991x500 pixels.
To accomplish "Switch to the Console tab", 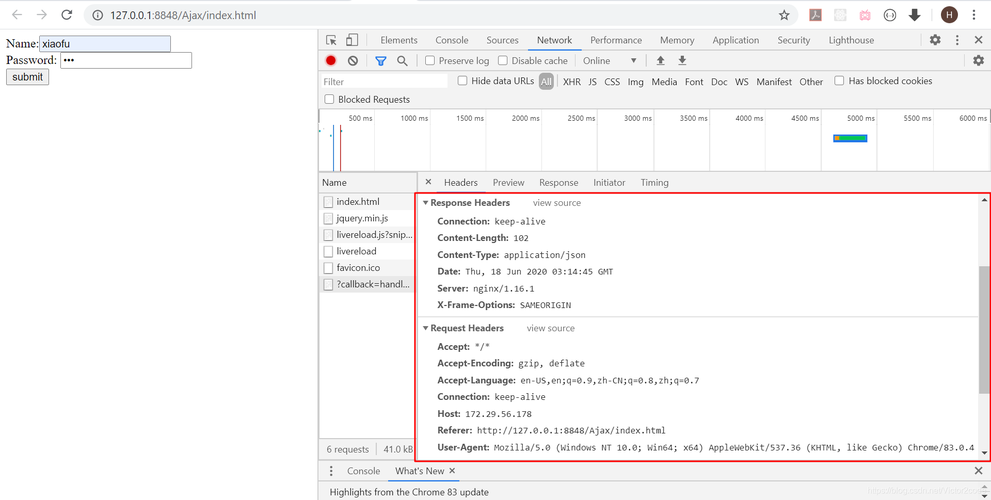I will tap(452, 40).
